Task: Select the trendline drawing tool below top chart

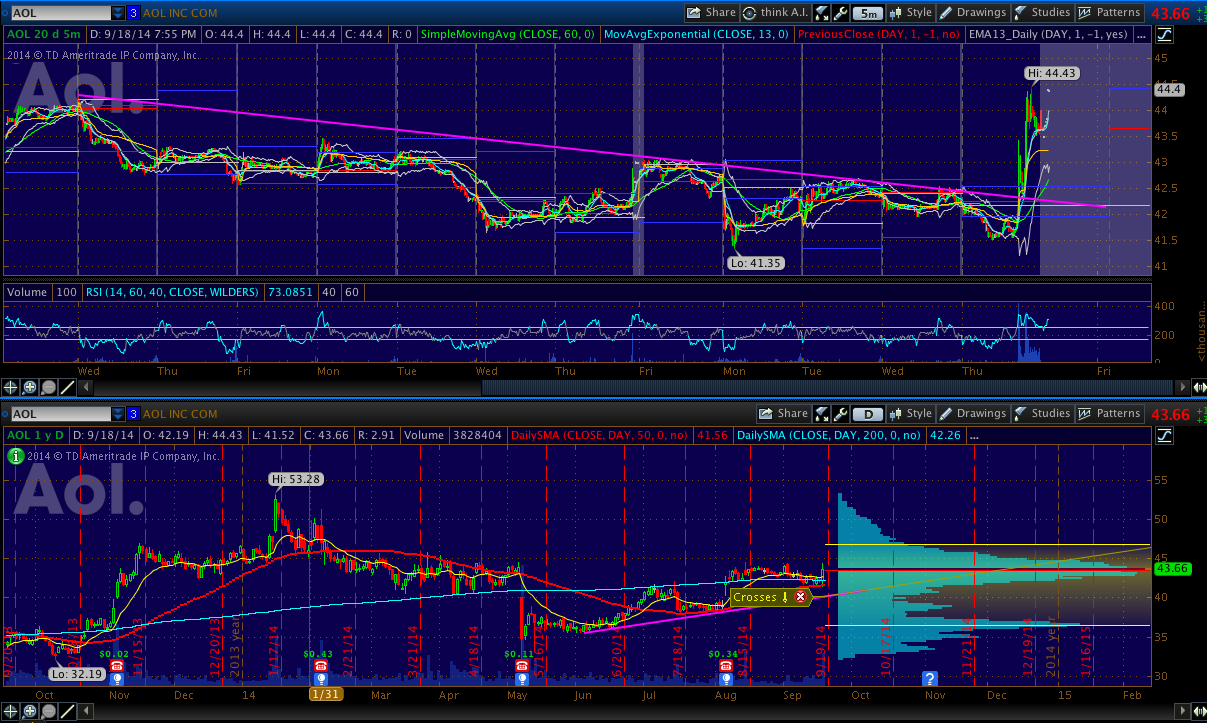Action: (68, 387)
